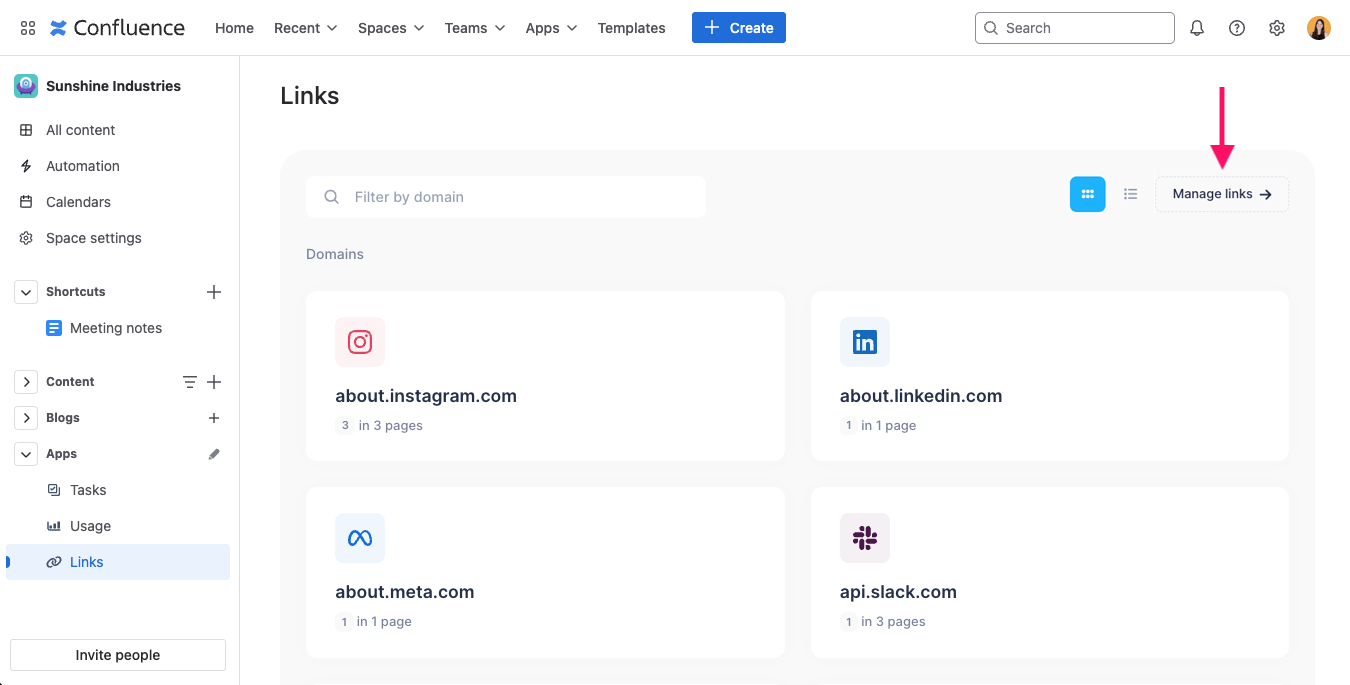
Task: Switch to list view layout
Action: (1130, 193)
